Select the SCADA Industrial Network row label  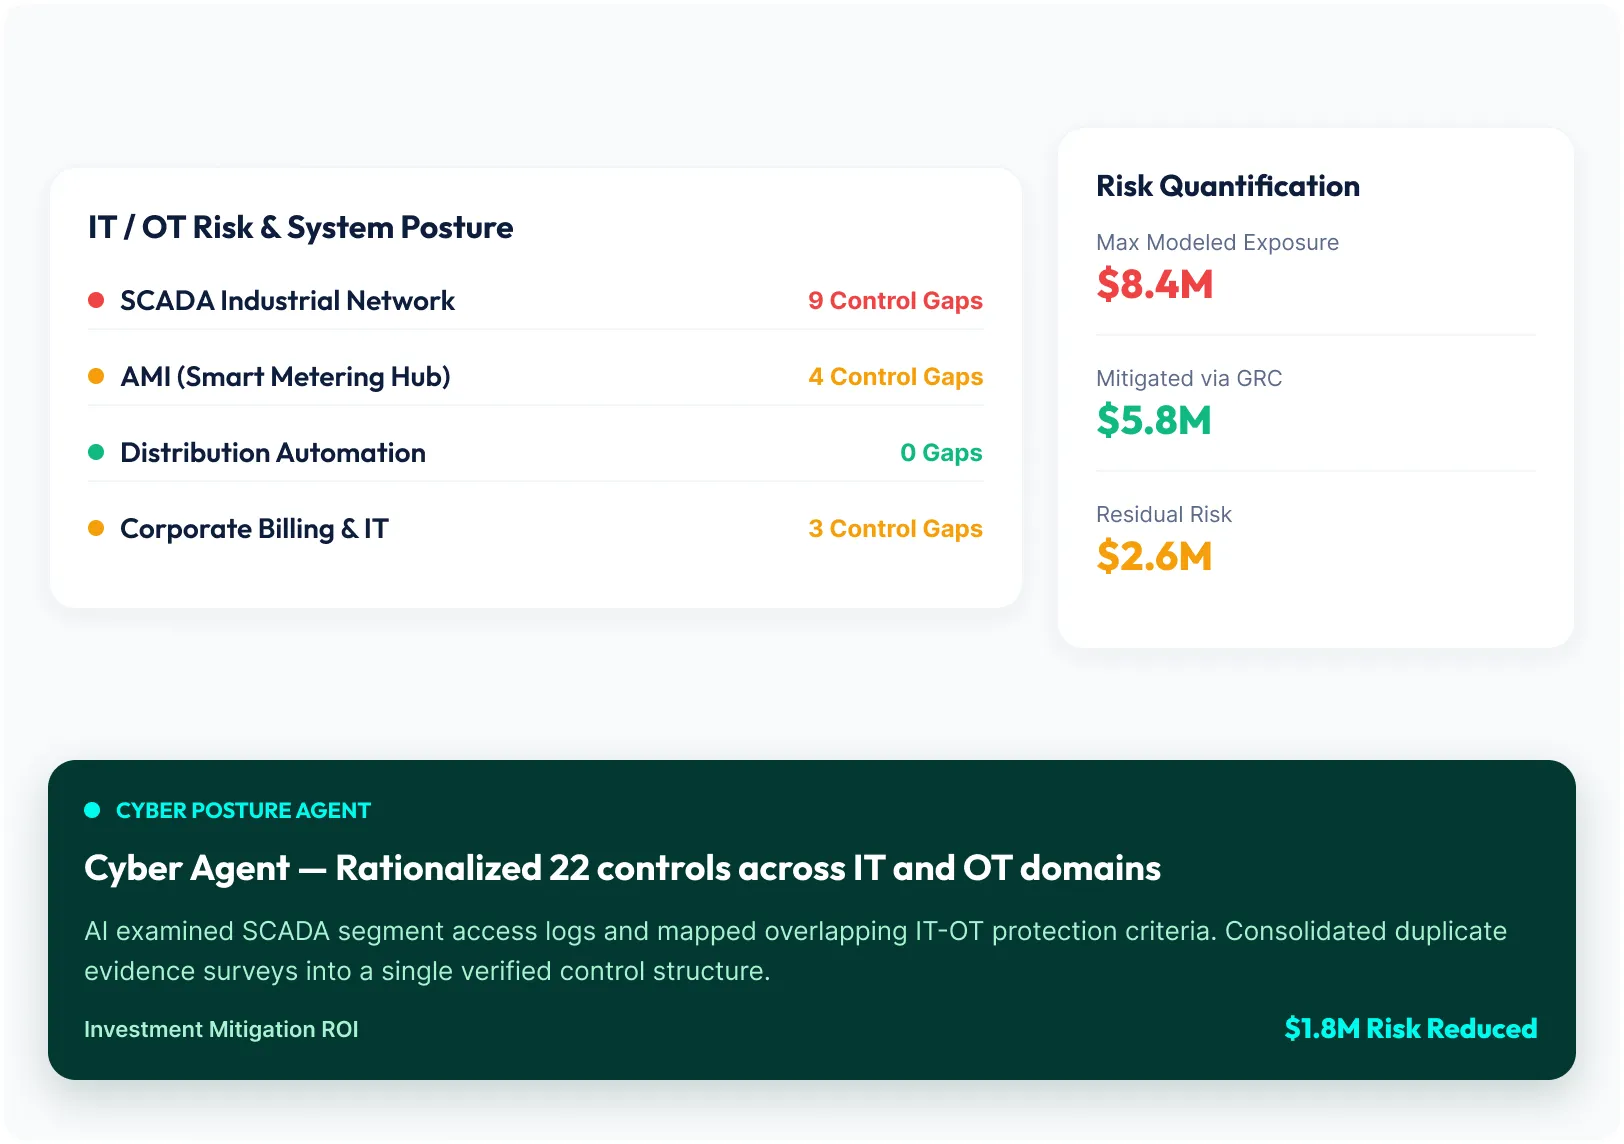287,301
